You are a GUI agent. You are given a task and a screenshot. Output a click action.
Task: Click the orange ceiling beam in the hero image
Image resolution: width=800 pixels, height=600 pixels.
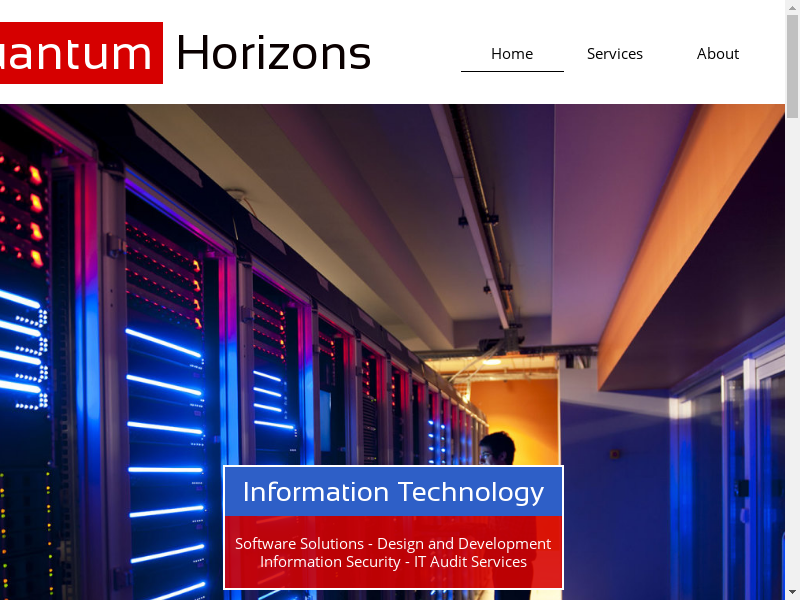[690, 250]
